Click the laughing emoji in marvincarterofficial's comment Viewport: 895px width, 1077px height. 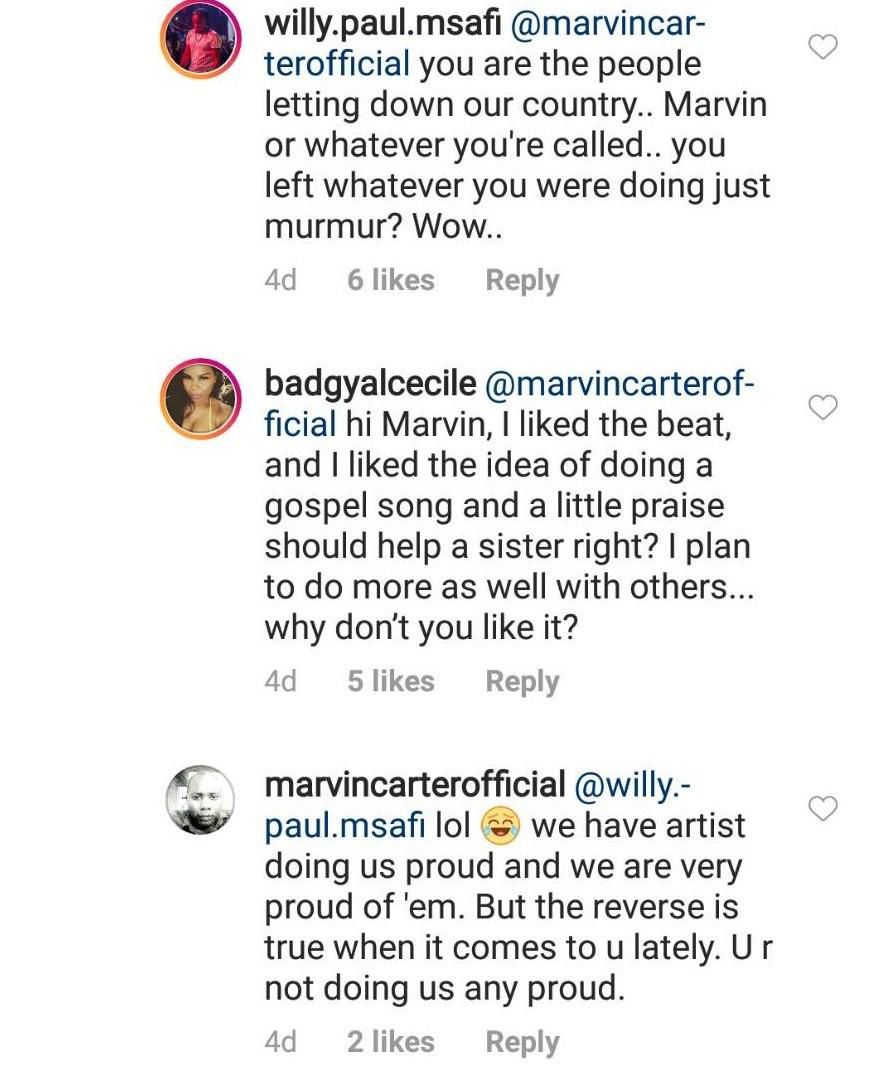click(x=501, y=826)
